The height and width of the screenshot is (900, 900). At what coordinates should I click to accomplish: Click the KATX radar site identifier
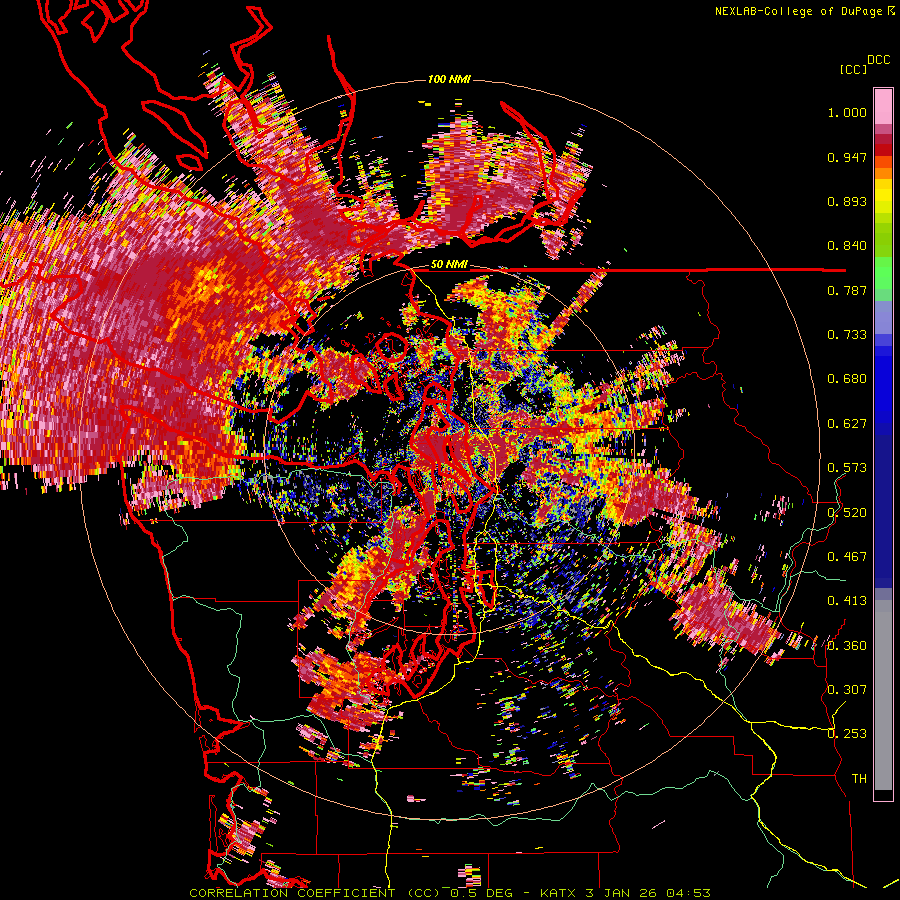(x=560, y=893)
